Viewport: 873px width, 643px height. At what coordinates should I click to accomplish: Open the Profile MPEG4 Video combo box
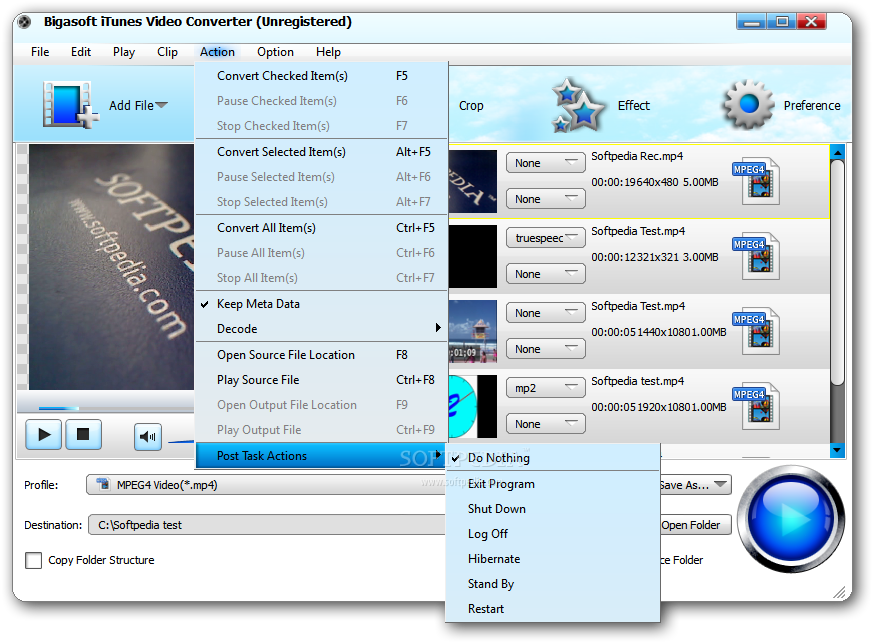[x=267, y=485]
